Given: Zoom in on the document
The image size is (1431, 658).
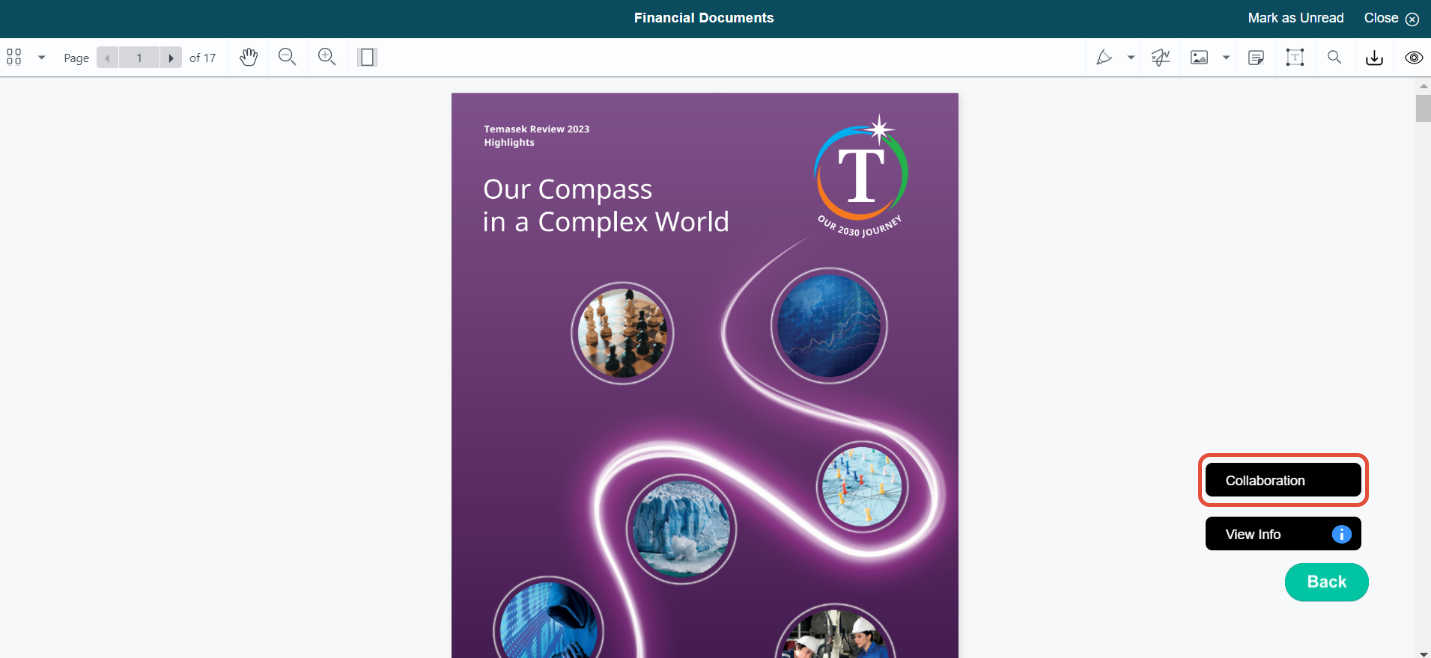Looking at the screenshot, I should coord(326,57).
